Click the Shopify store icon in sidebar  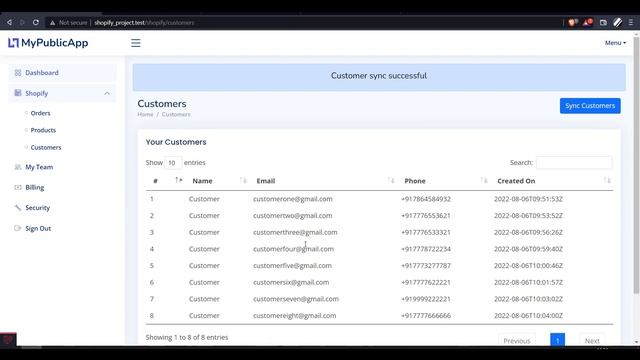(x=18, y=93)
